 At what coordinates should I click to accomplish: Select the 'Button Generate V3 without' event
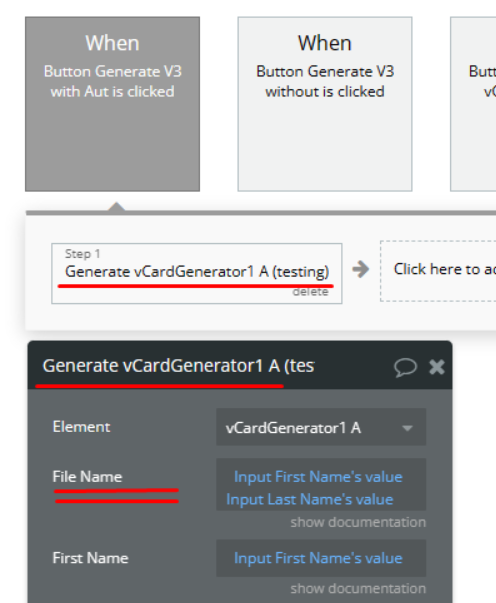point(325,104)
